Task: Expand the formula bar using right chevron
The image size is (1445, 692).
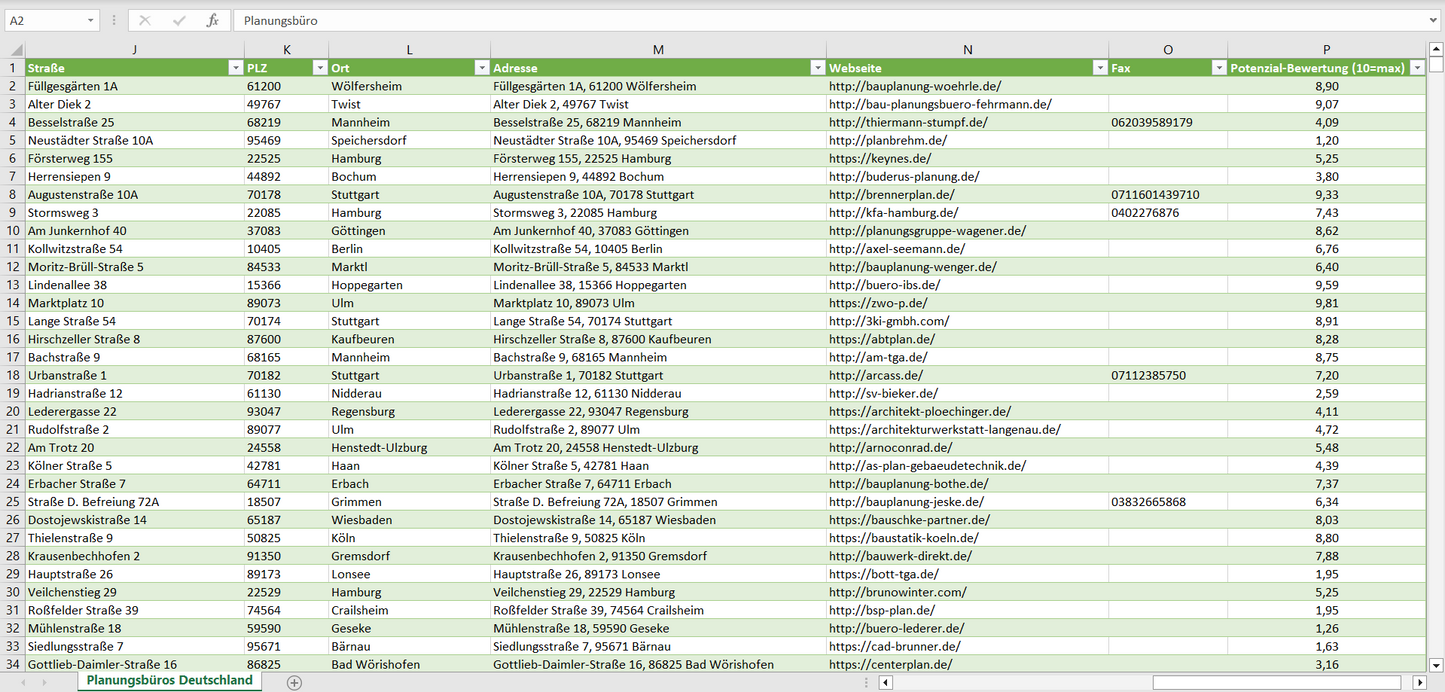Action: pyautogui.click(x=1434, y=20)
